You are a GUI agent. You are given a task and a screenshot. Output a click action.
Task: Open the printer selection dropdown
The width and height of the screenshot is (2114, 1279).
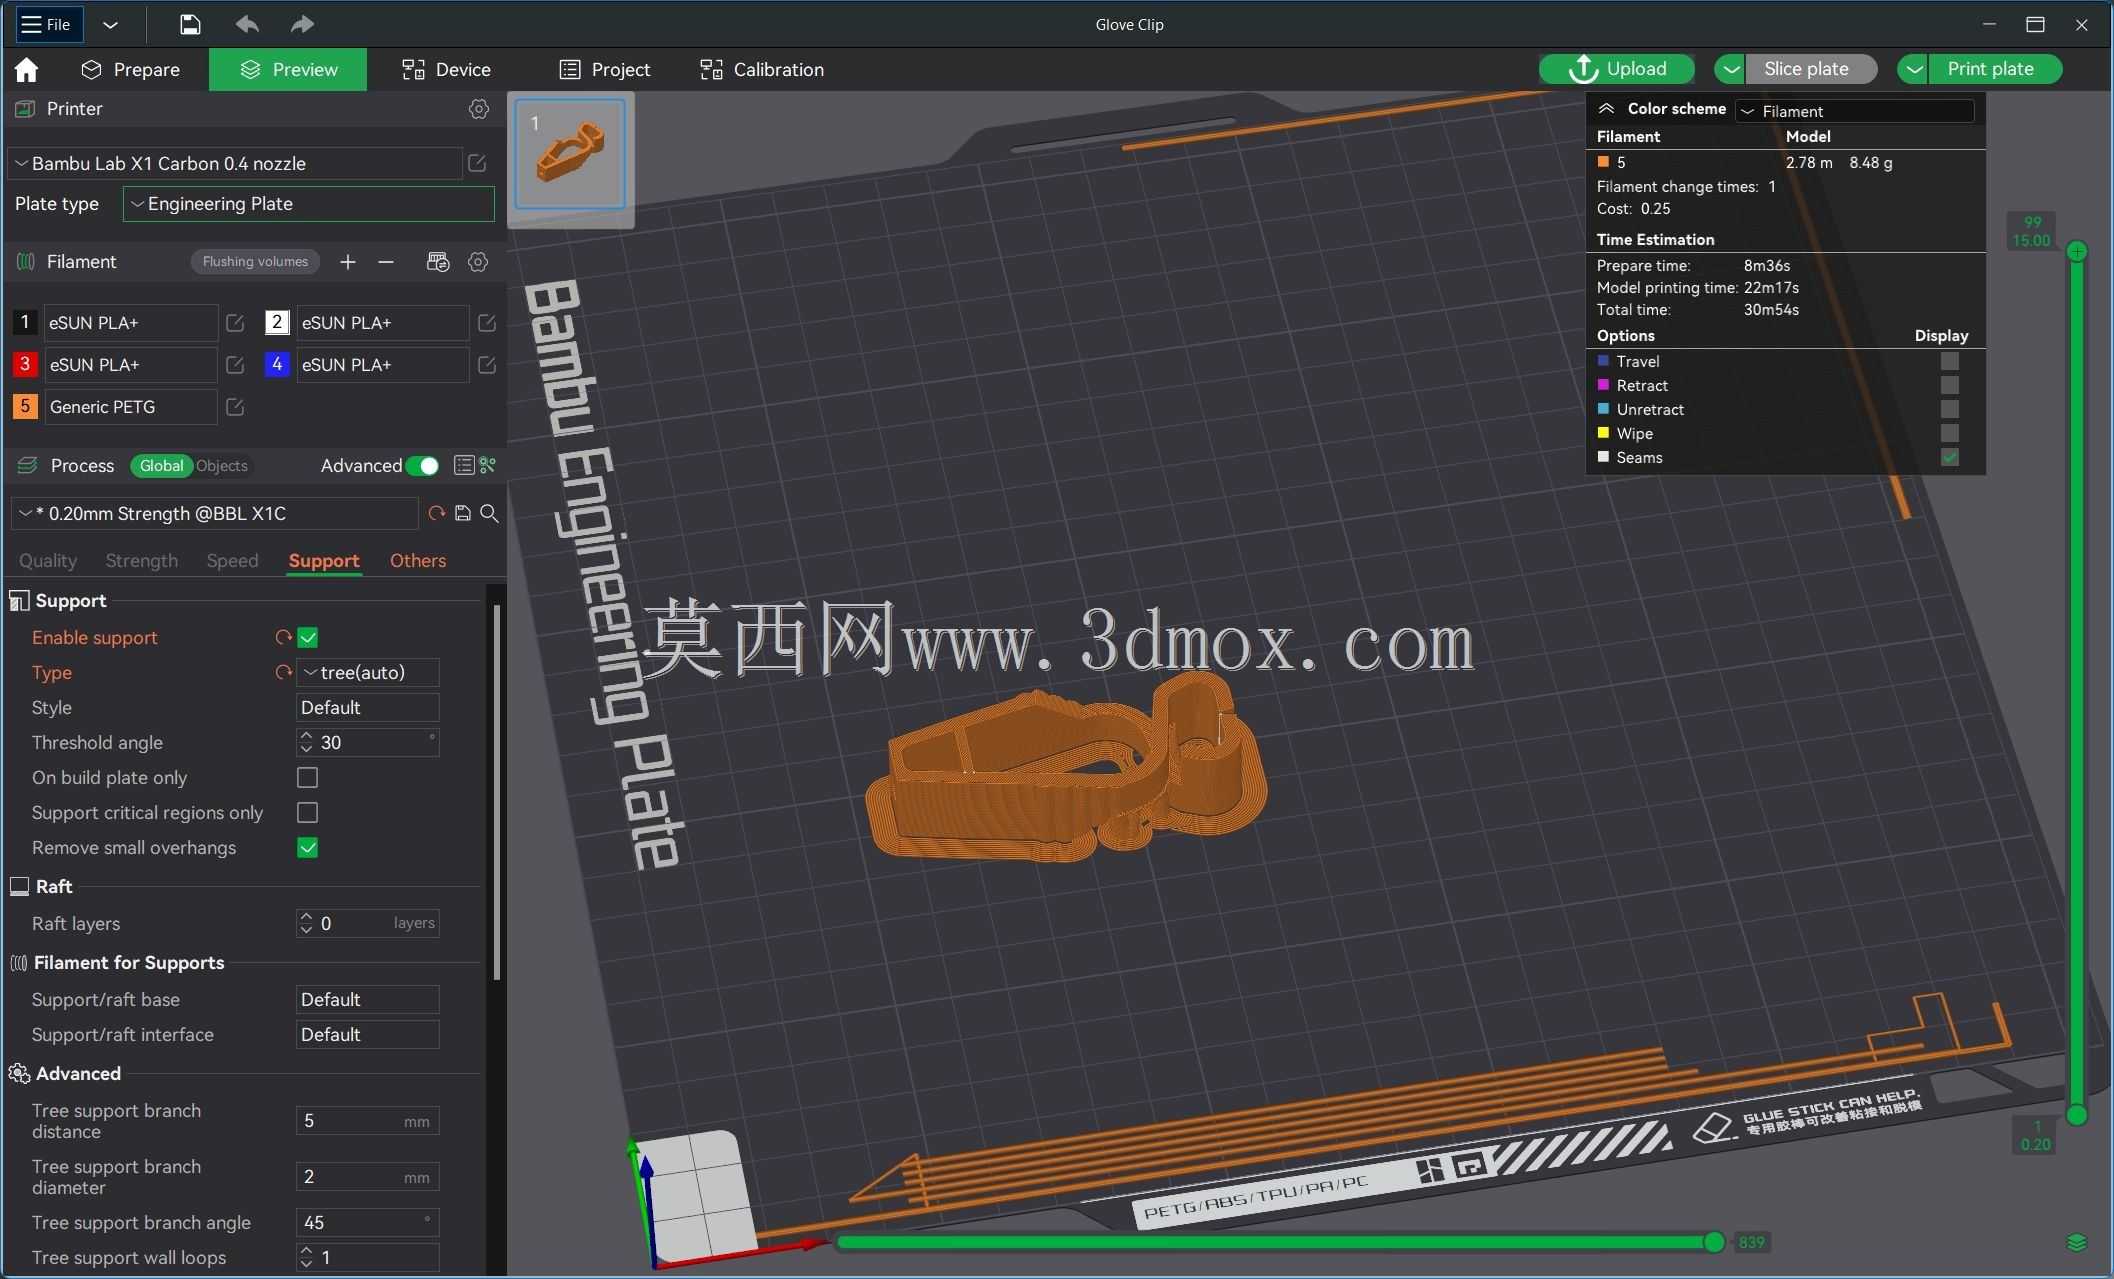[235, 163]
